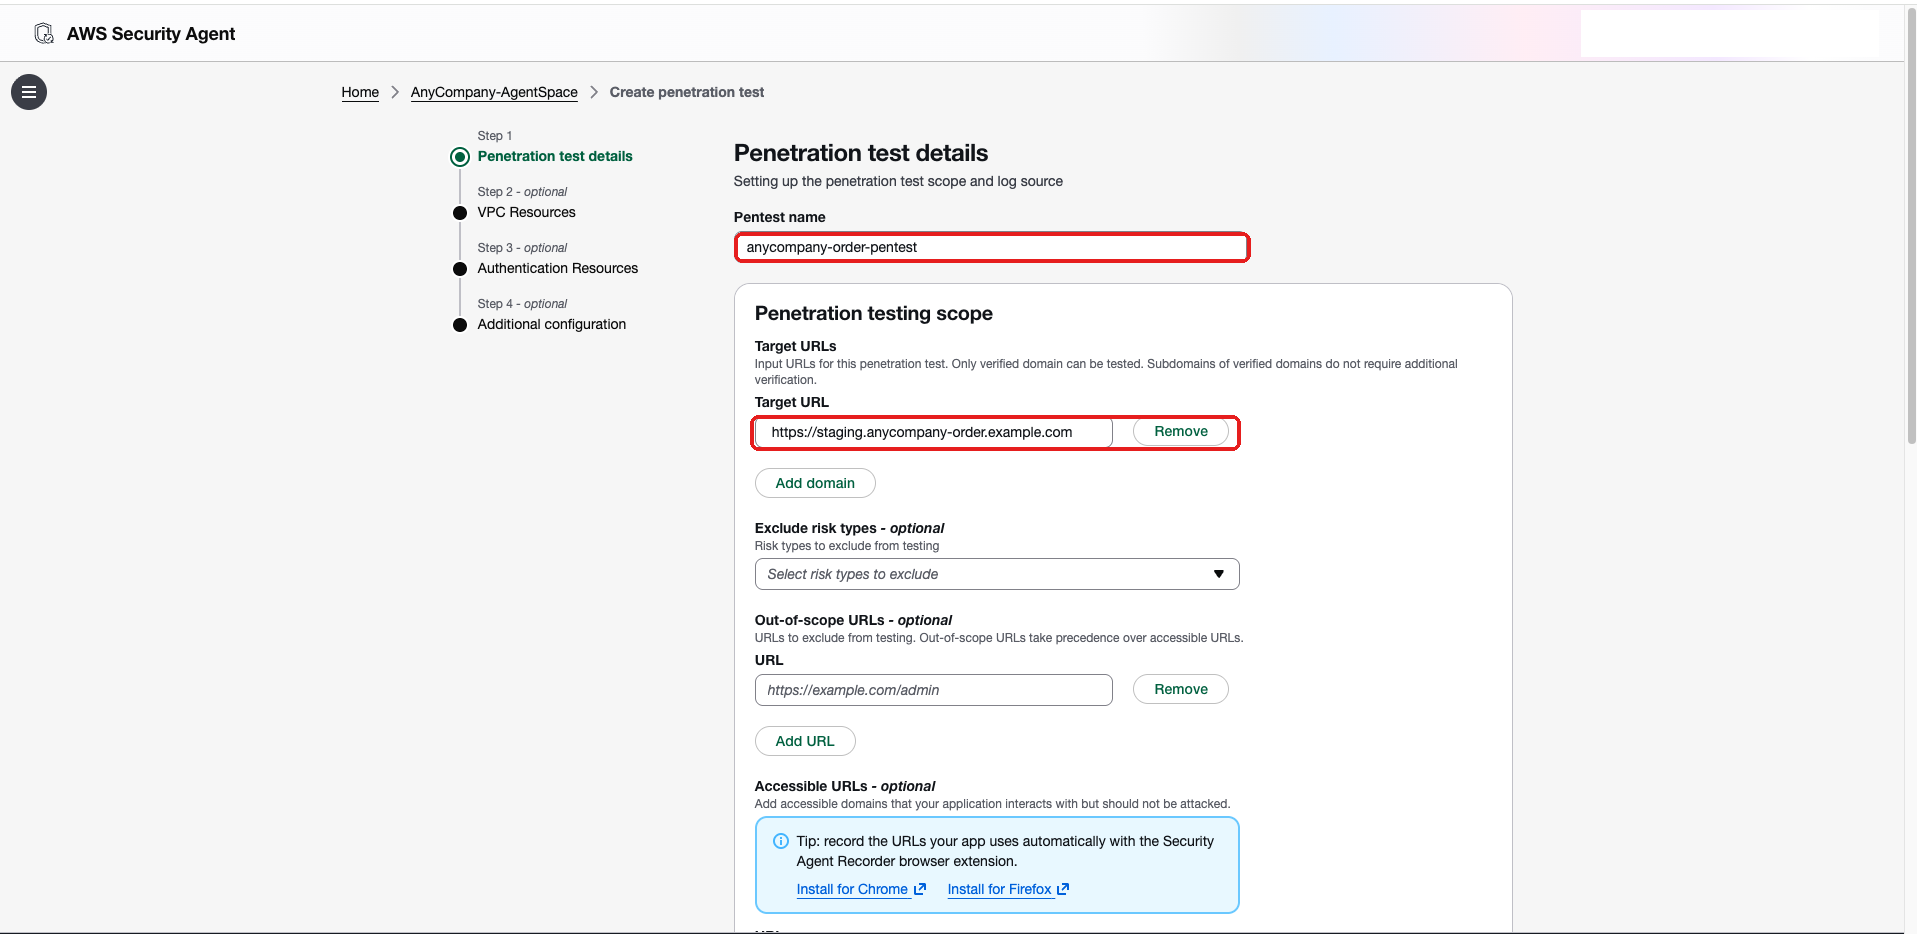Click the Accessible URLs - optional label
Screen dimensions: 1917x934
coord(845,786)
